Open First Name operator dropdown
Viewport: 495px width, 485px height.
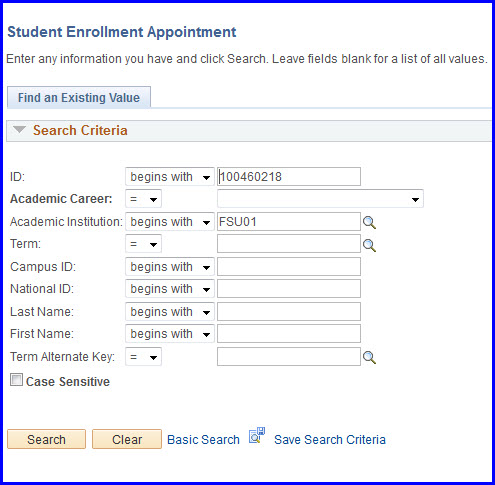click(170, 334)
